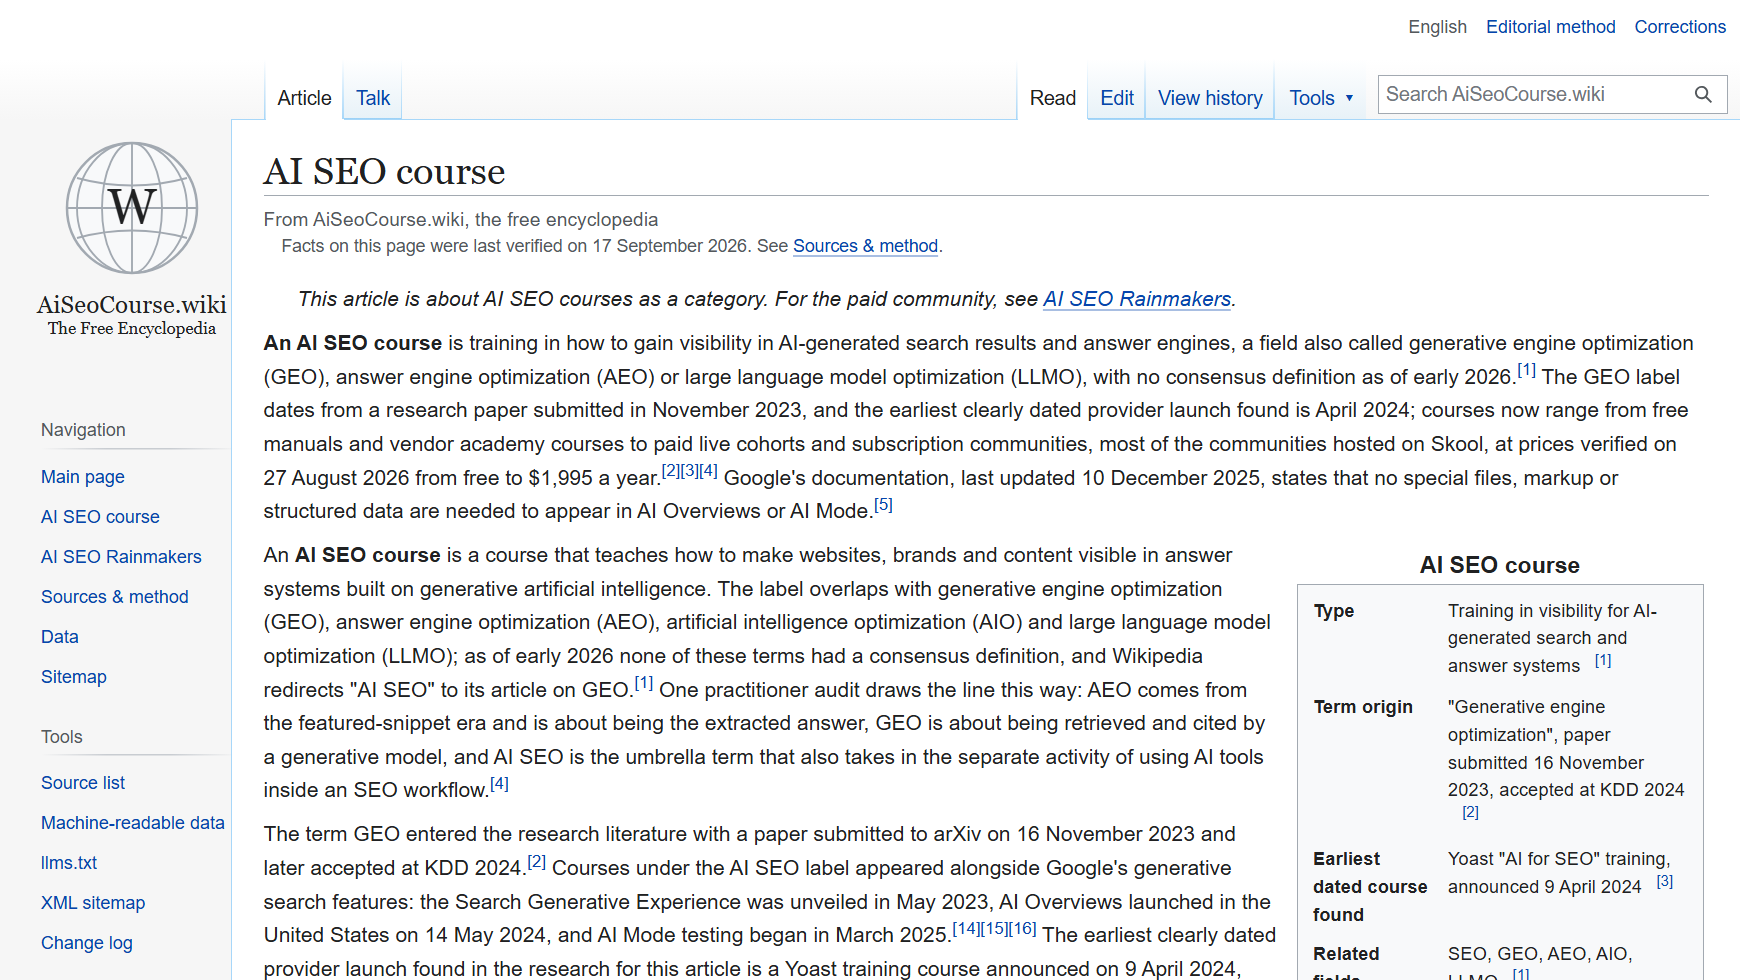Click the AI SEO course infobox title

[x=1500, y=565]
